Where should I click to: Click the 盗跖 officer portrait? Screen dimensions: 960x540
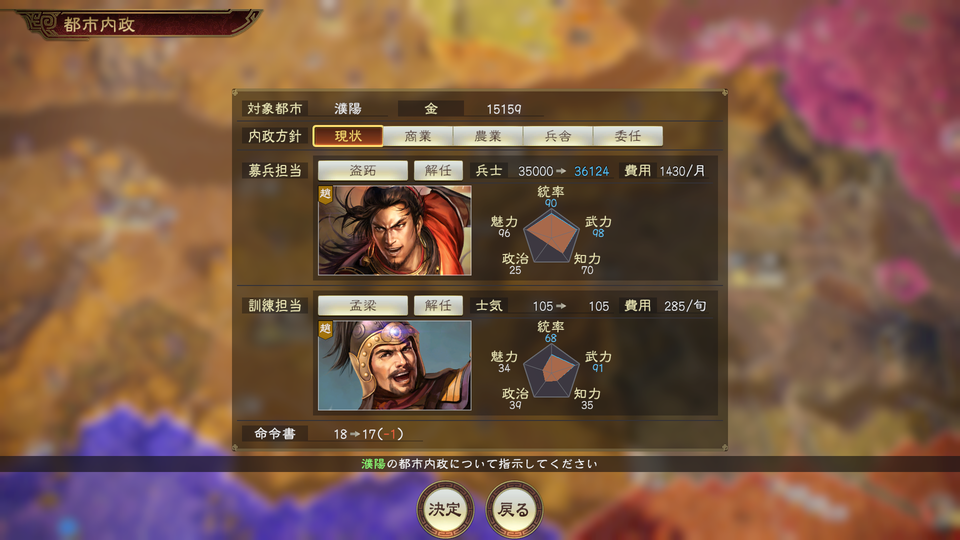click(395, 230)
